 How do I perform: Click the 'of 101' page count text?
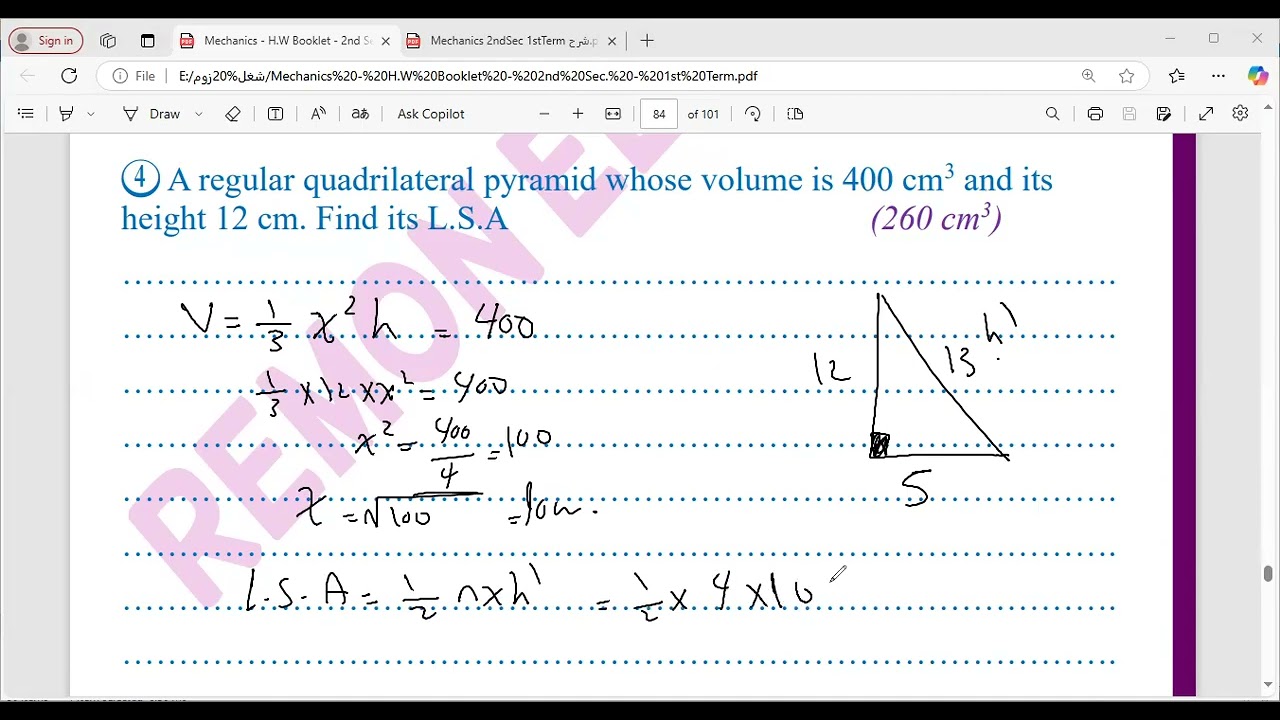(703, 114)
